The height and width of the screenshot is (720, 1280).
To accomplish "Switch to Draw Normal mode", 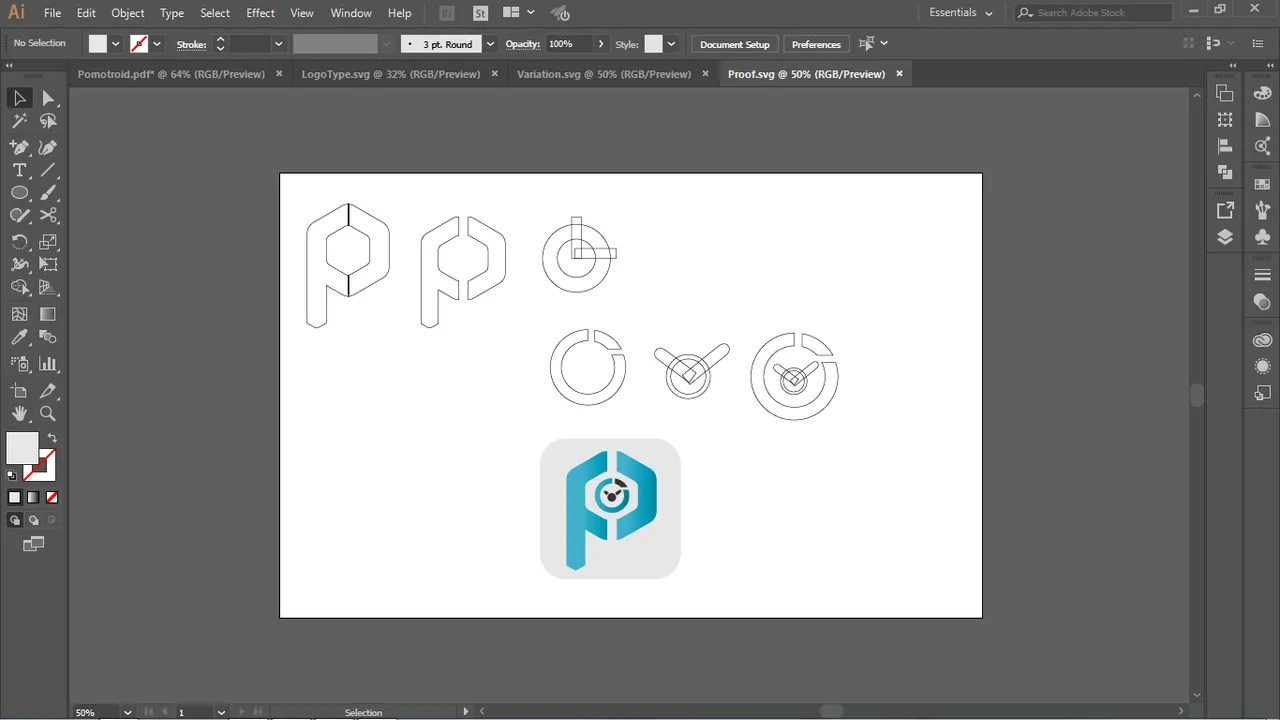I will pos(14,520).
